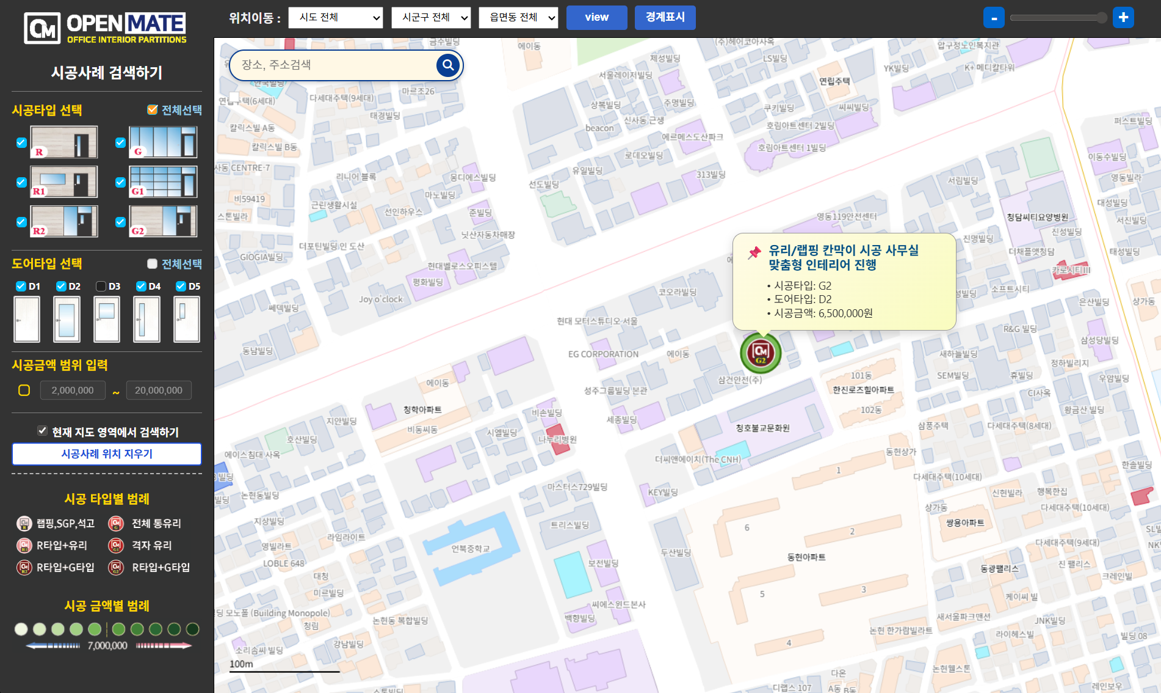This screenshot has width=1161, height=693.
Task: Open the 읍면동 전체 dropdown
Action: click(x=518, y=17)
